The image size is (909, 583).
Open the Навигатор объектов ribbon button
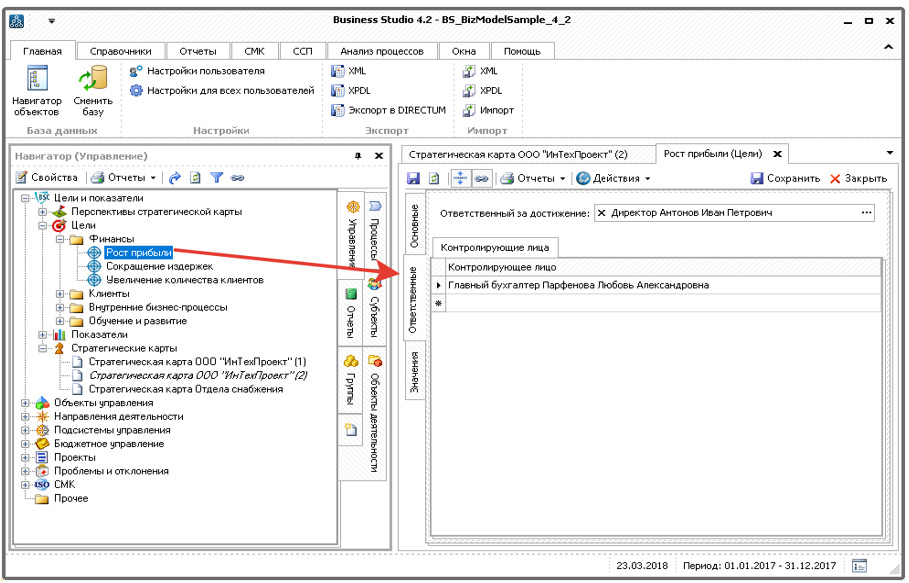pyautogui.click(x=36, y=90)
